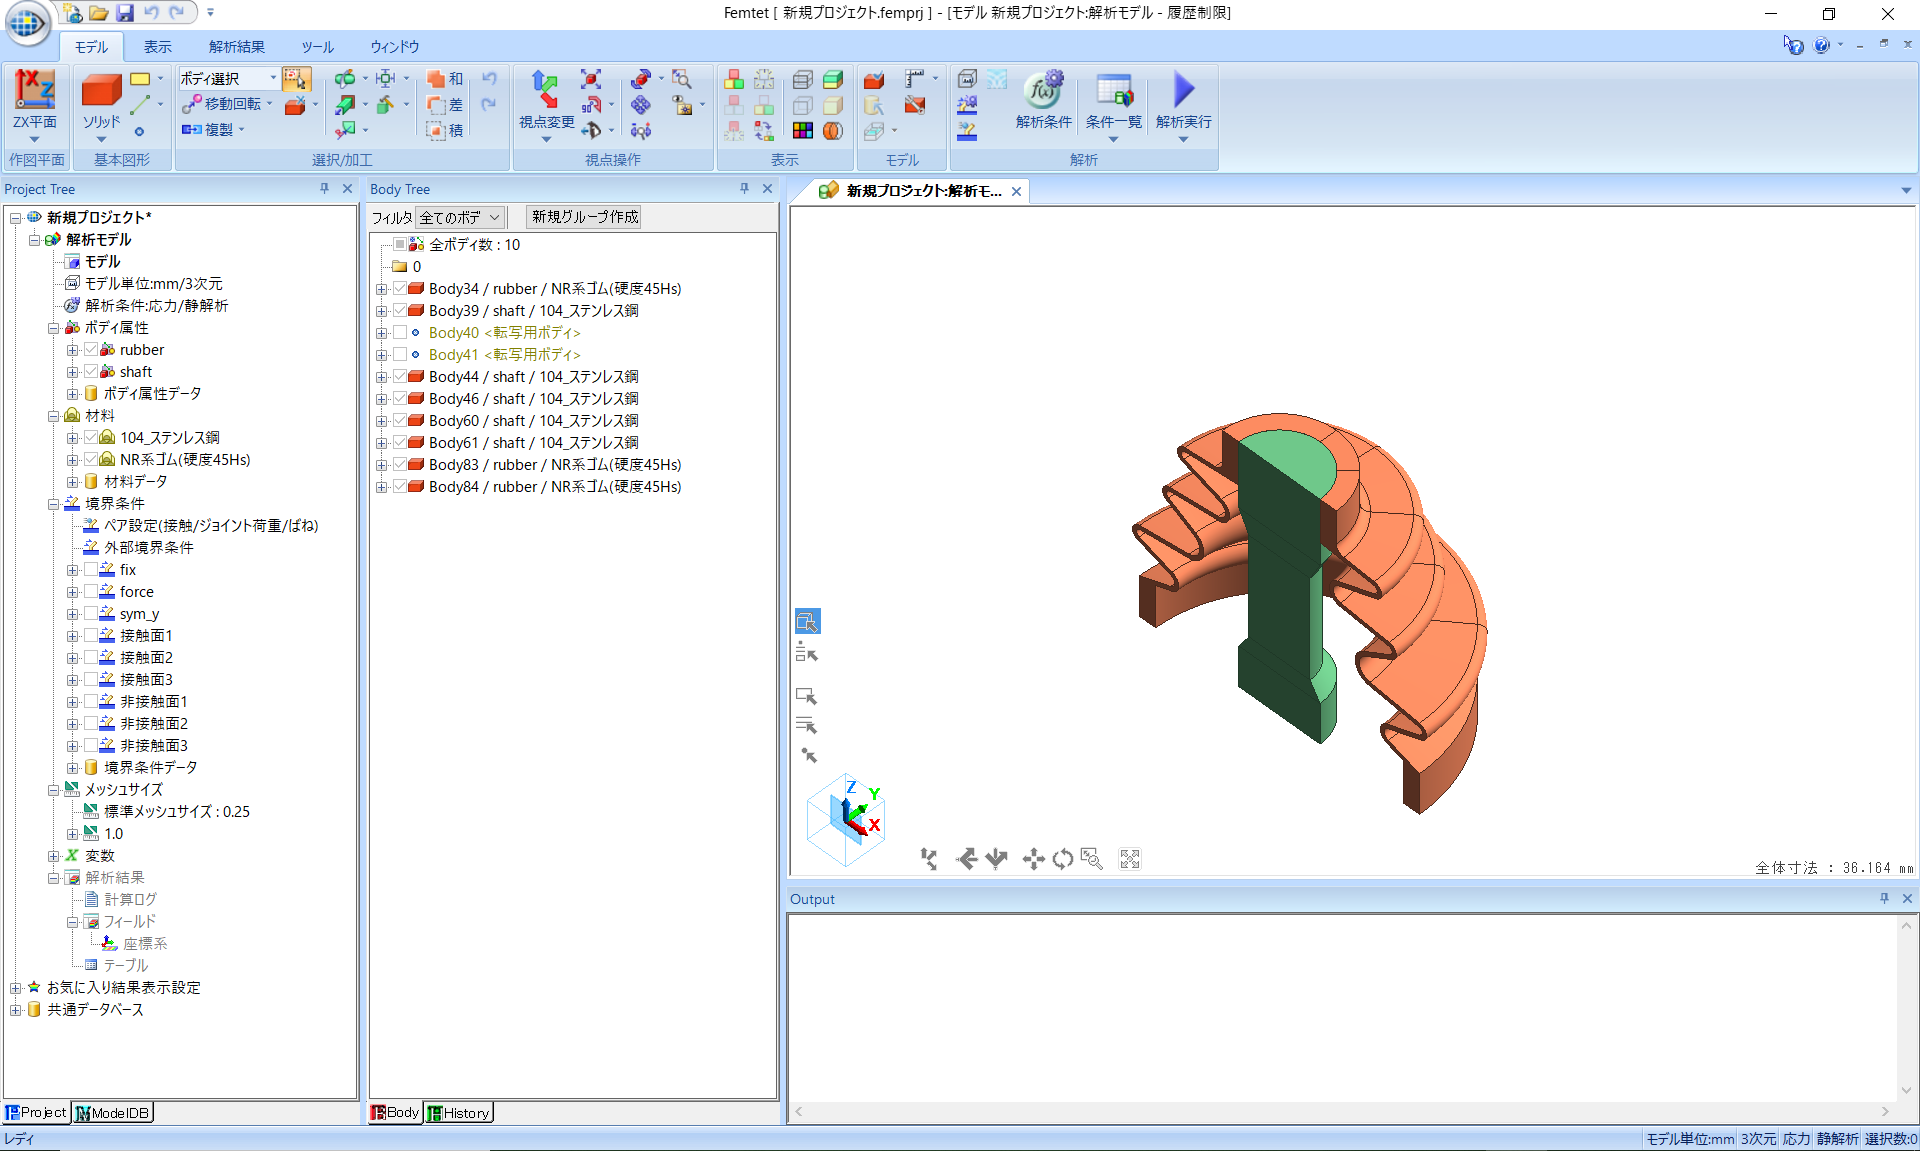The width and height of the screenshot is (1920, 1151).
Task: Switch to the History tab
Action: click(x=459, y=1113)
